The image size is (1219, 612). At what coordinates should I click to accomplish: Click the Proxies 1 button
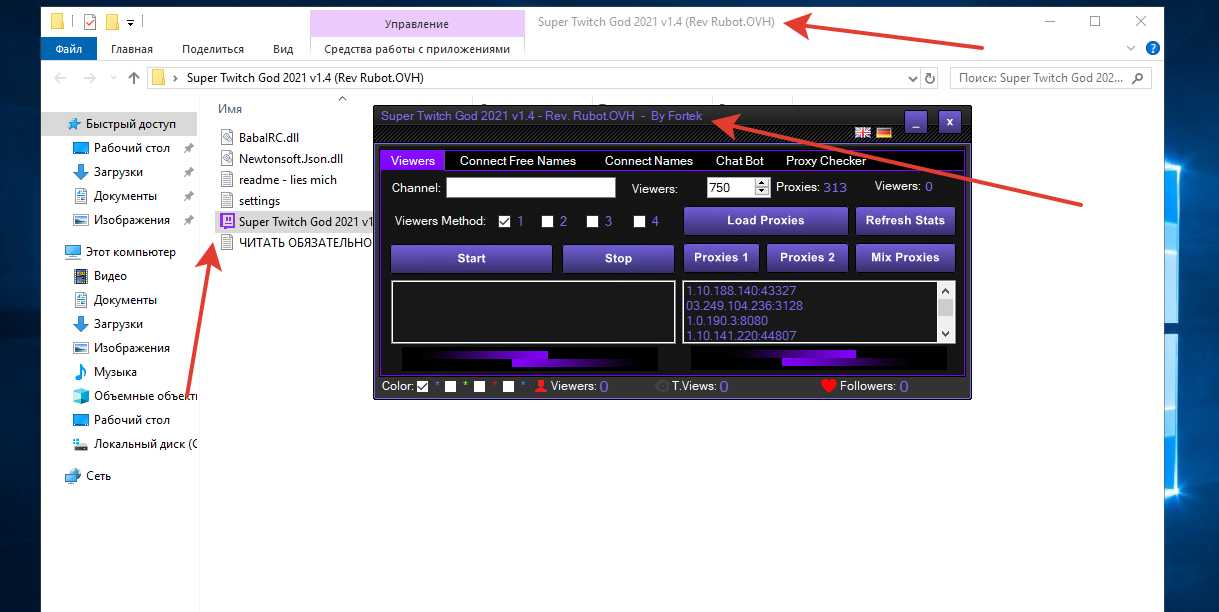(x=721, y=257)
